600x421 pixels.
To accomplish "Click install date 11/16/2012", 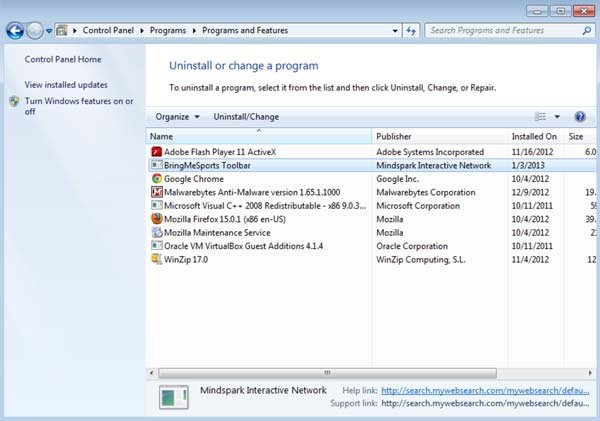I will pos(532,152).
